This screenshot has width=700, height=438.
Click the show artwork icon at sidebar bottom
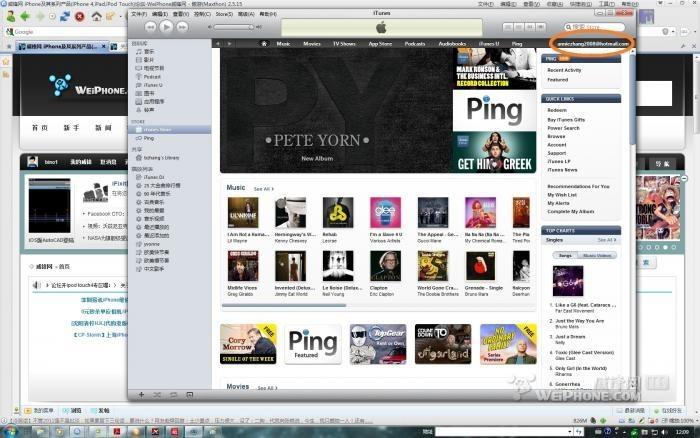tap(190, 395)
